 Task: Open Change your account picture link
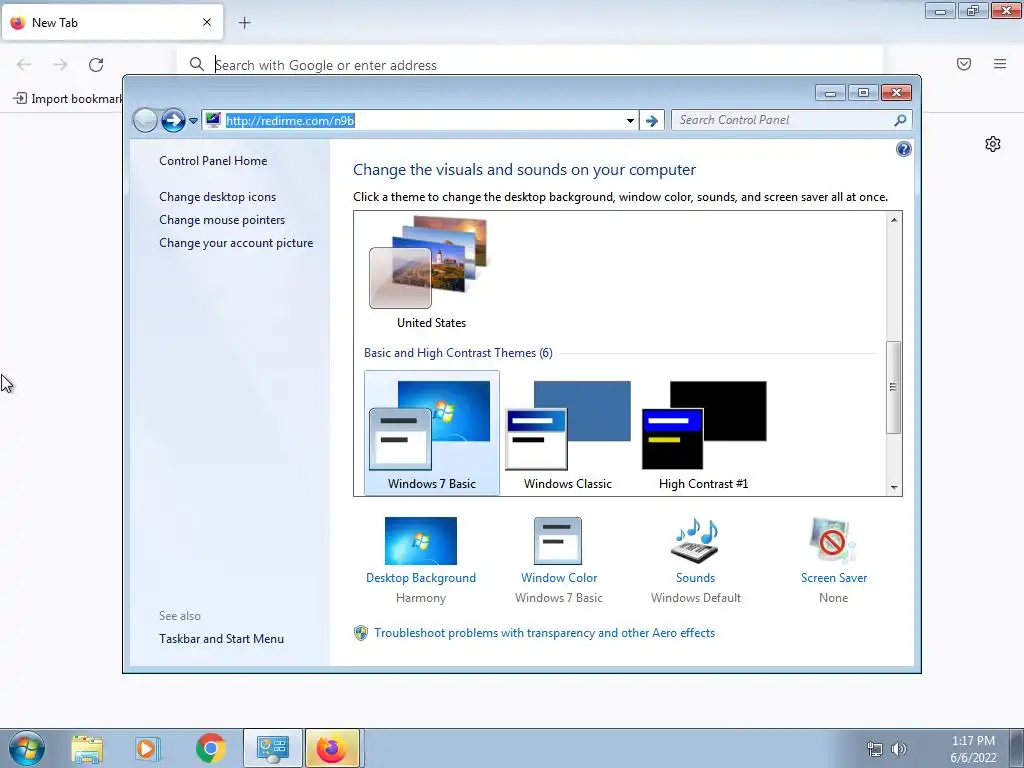[236, 243]
